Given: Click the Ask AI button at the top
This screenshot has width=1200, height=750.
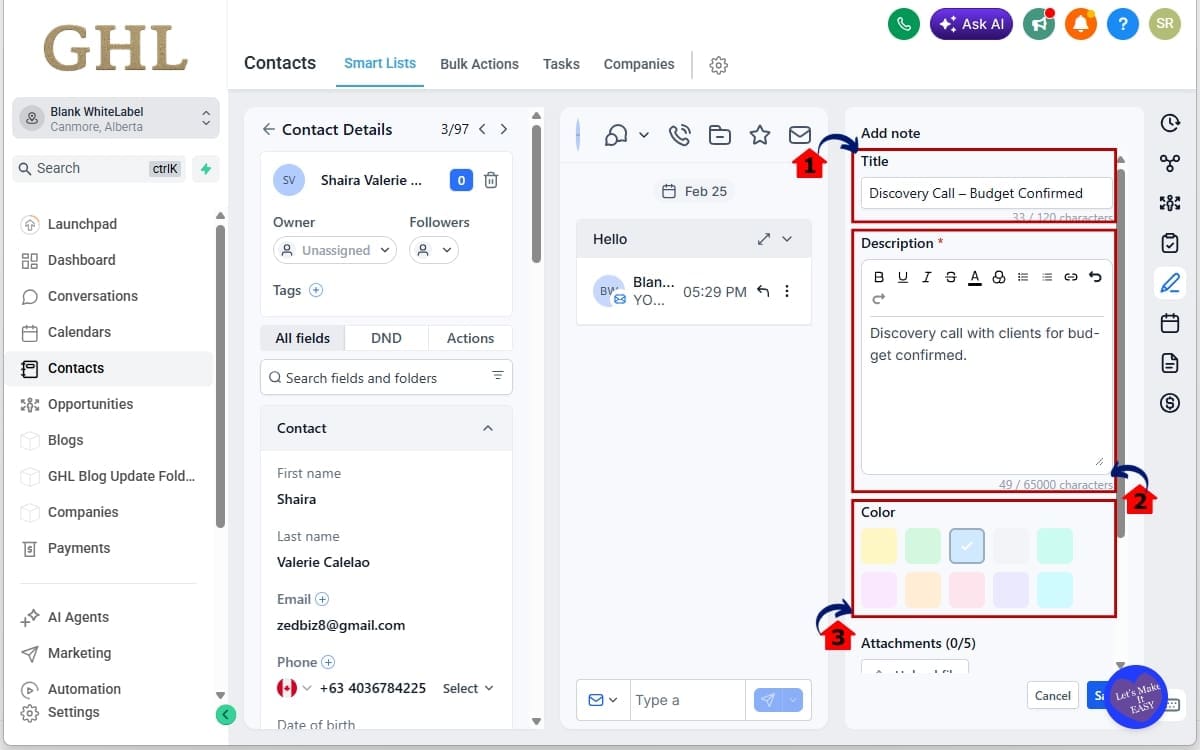Looking at the screenshot, I should point(971,23).
